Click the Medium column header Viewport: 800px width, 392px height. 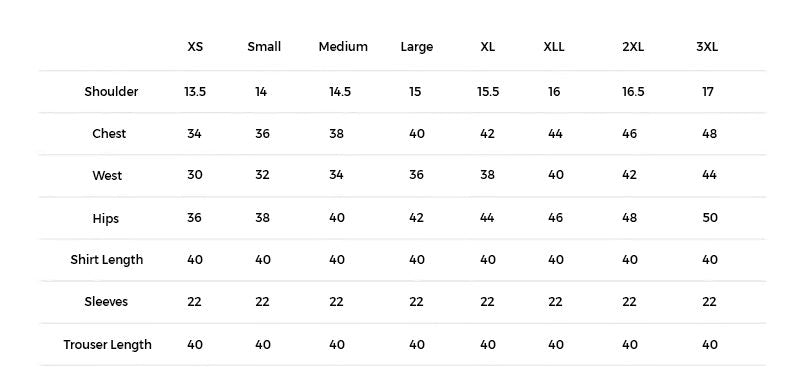click(x=343, y=46)
